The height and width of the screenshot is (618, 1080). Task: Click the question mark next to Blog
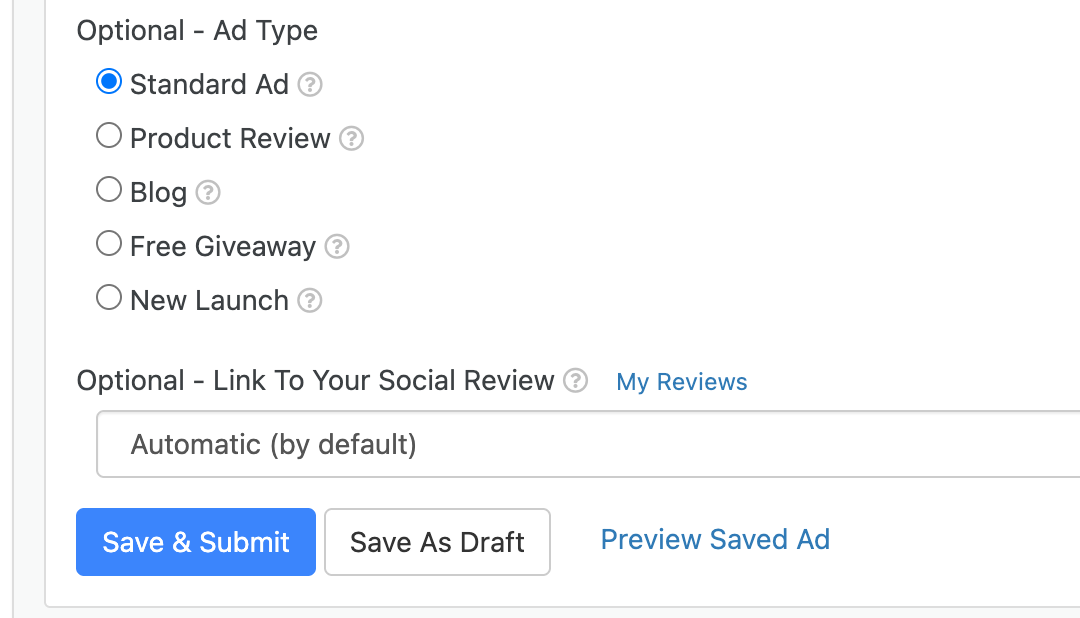coord(208,192)
